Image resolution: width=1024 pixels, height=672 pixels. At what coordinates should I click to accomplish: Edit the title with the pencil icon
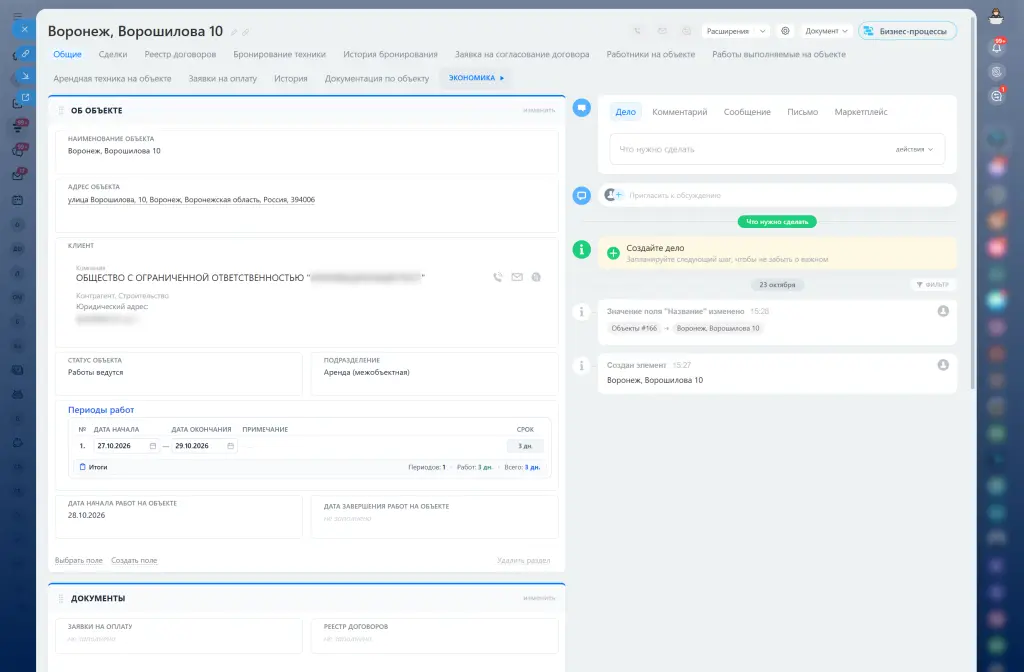click(234, 32)
